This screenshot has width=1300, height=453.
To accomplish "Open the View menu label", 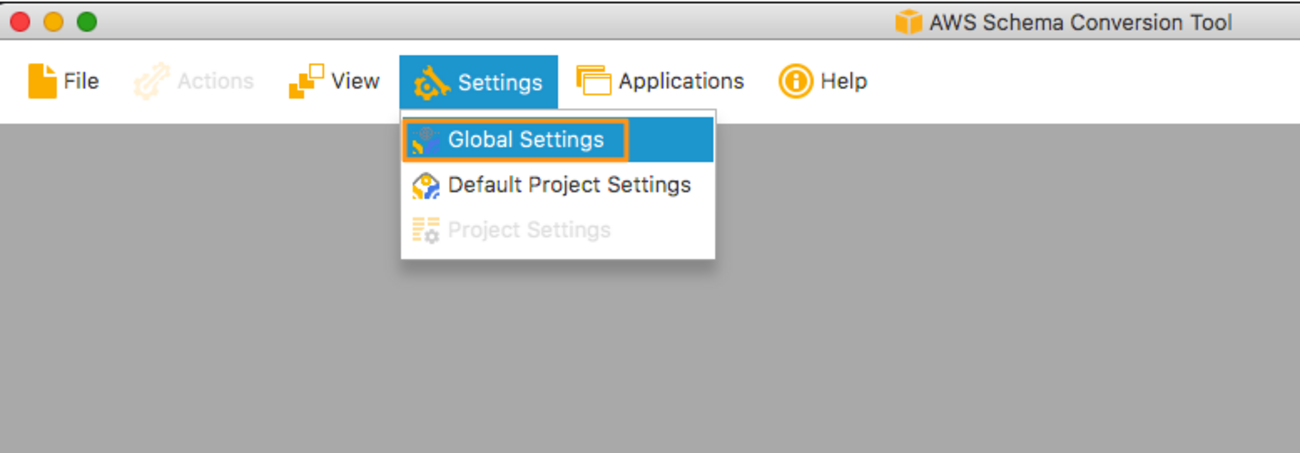I will click(x=355, y=81).
